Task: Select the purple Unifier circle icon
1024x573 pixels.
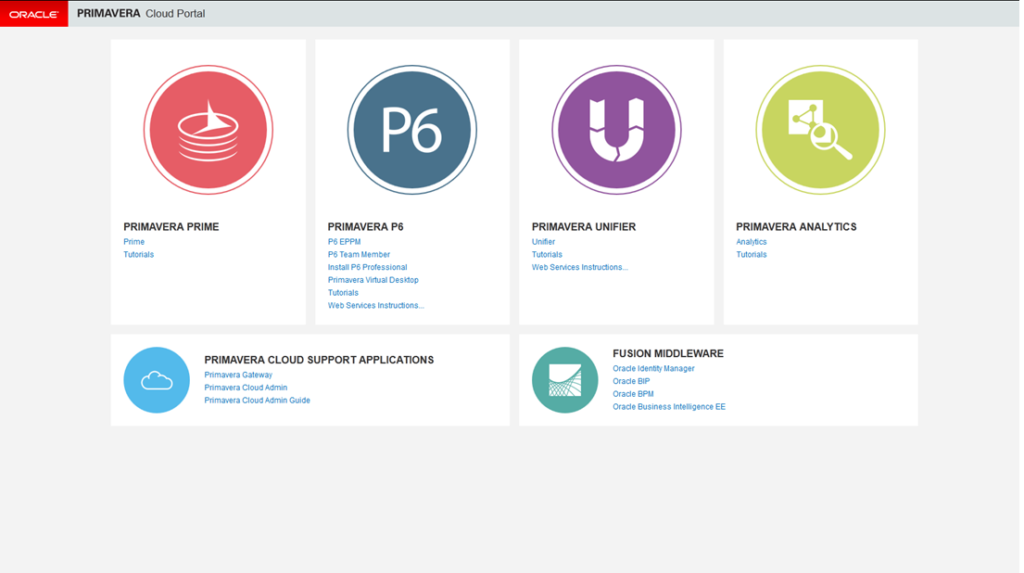Action: pyautogui.click(x=616, y=129)
